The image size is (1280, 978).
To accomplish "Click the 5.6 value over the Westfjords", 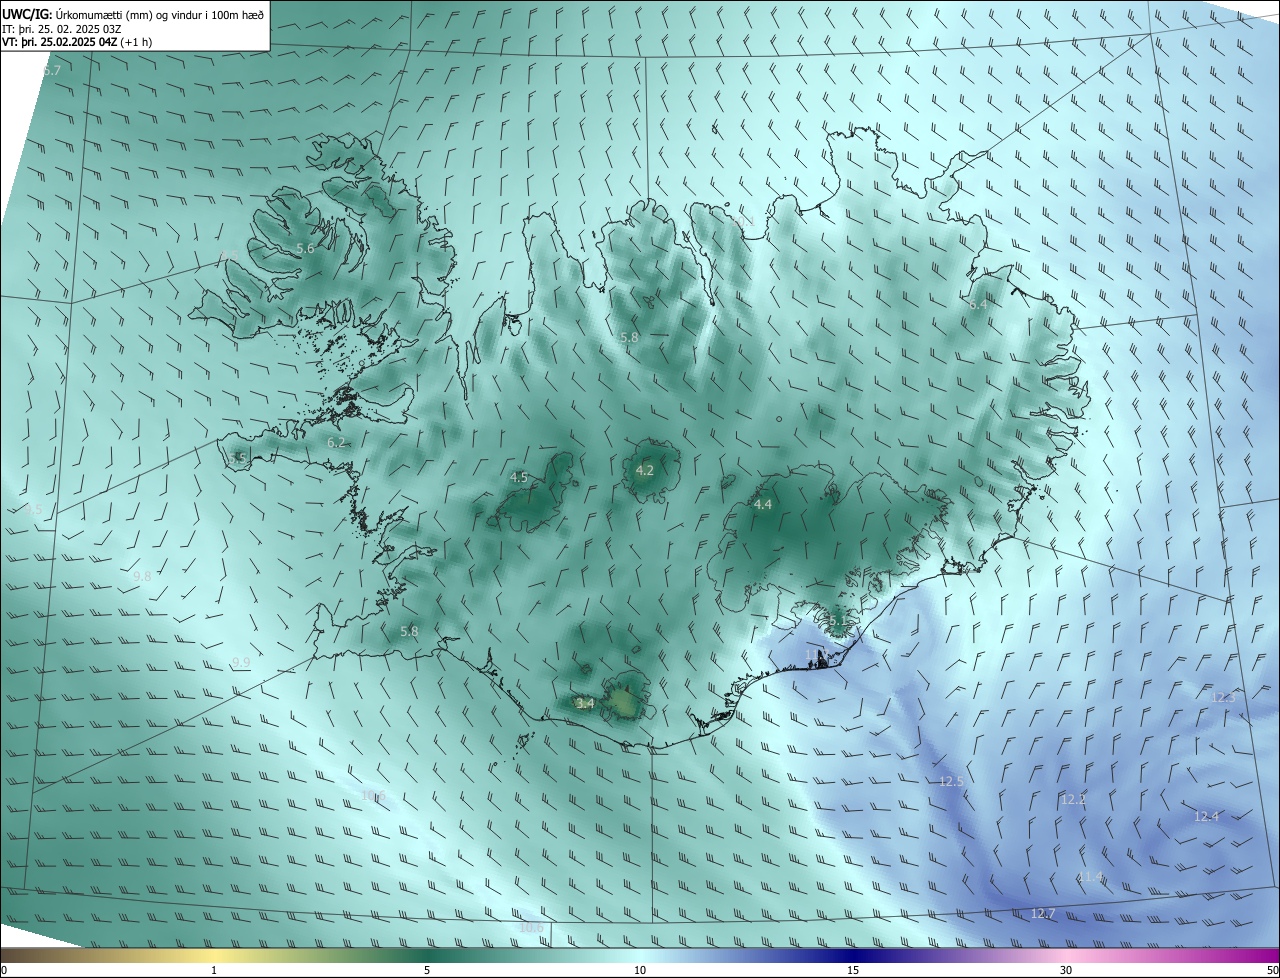I will (x=305, y=248).
